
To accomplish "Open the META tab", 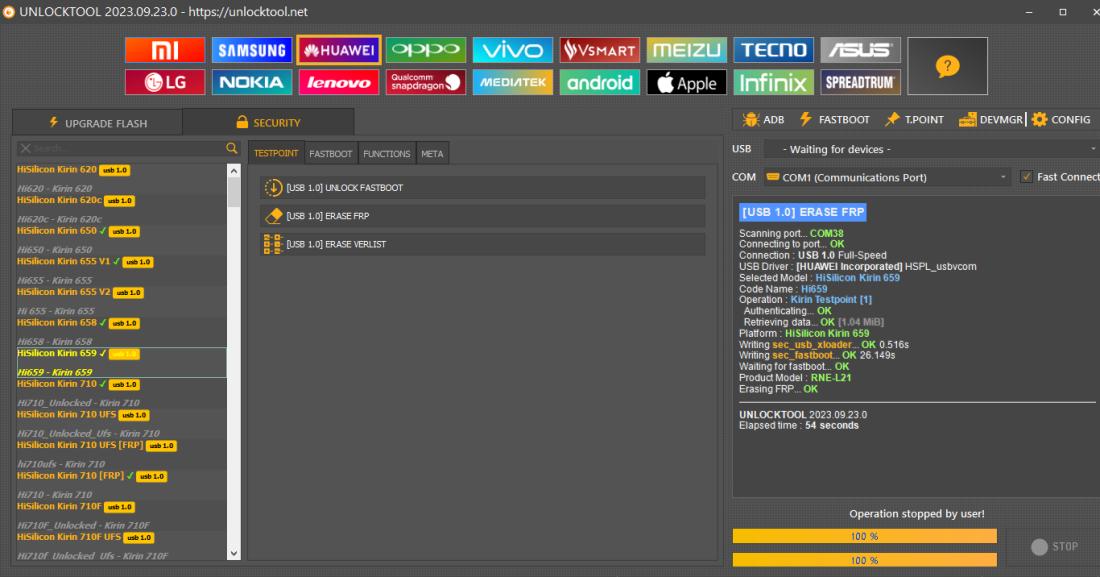I will point(432,154).
